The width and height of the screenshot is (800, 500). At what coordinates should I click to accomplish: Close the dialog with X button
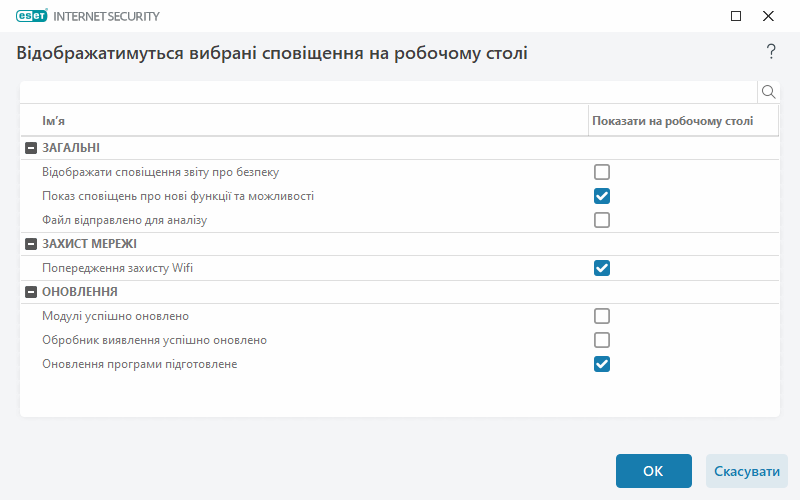click(768, 16)
